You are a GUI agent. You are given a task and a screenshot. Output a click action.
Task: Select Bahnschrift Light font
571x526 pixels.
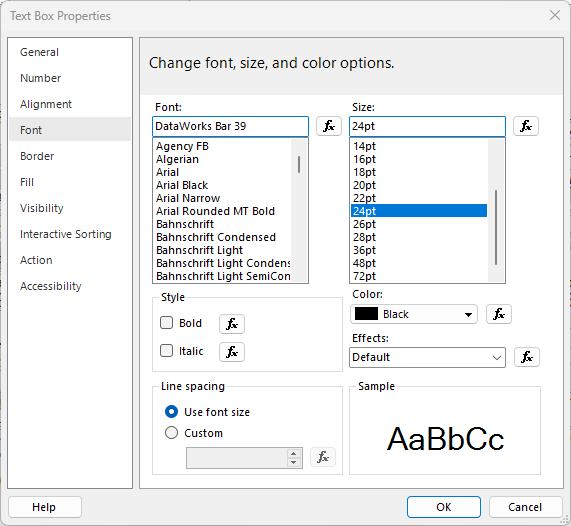(x=223, y=250)
